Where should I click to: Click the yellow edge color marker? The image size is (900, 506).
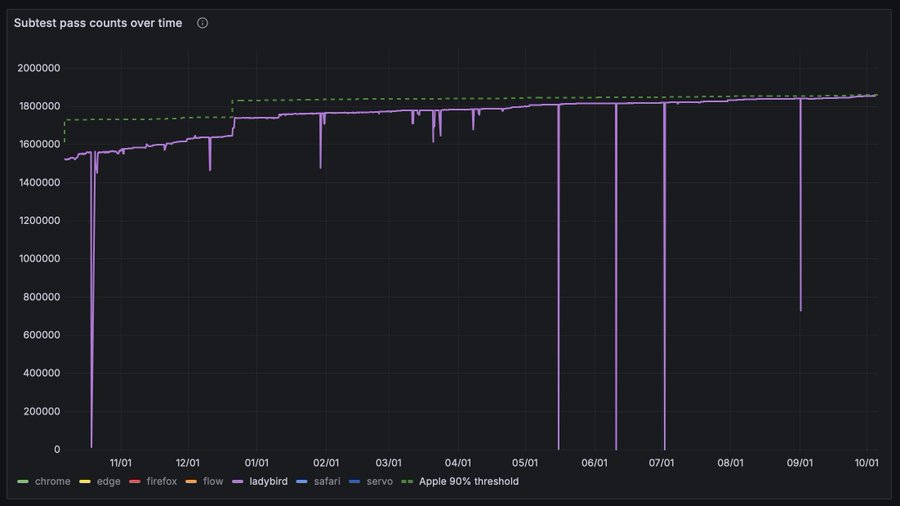(x=86, y=481)
